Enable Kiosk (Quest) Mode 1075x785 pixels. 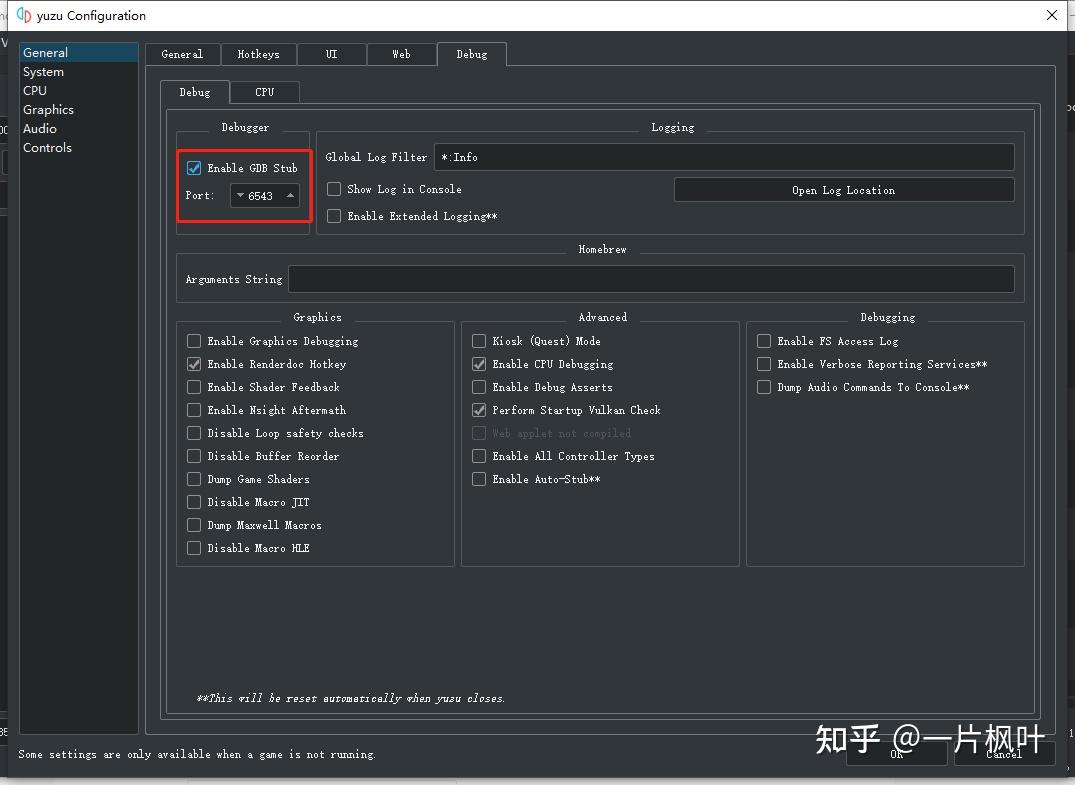coord(479,341)
